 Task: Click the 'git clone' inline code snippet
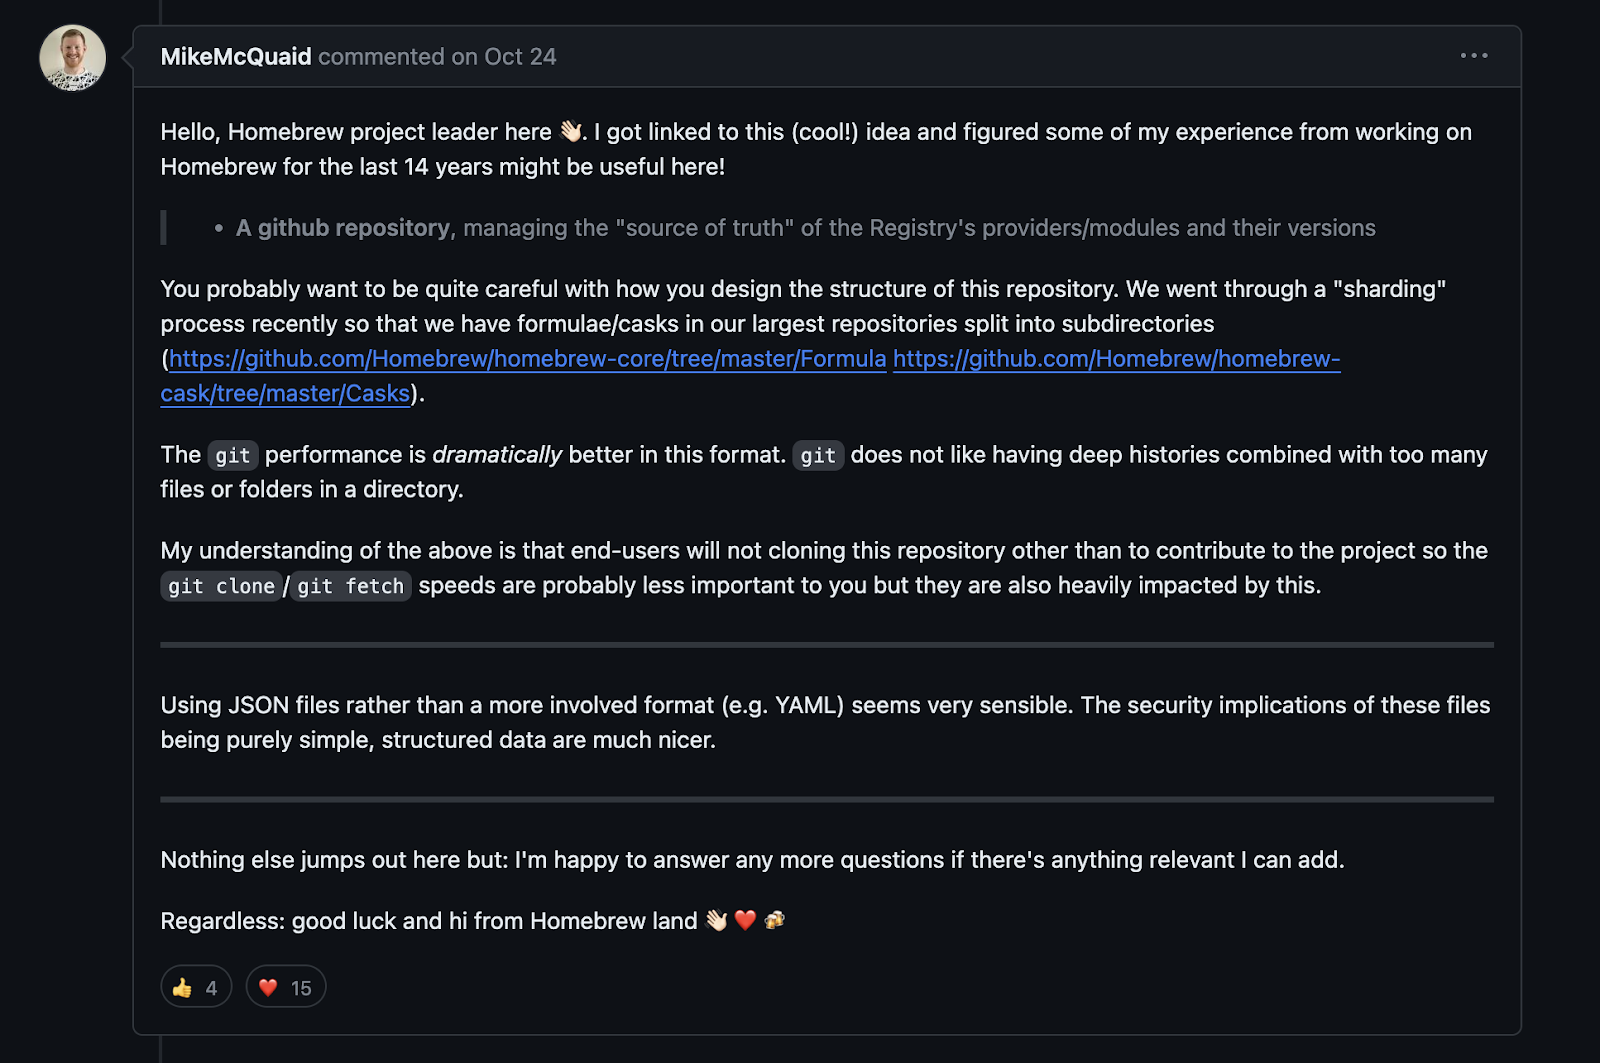click(221, 586)
